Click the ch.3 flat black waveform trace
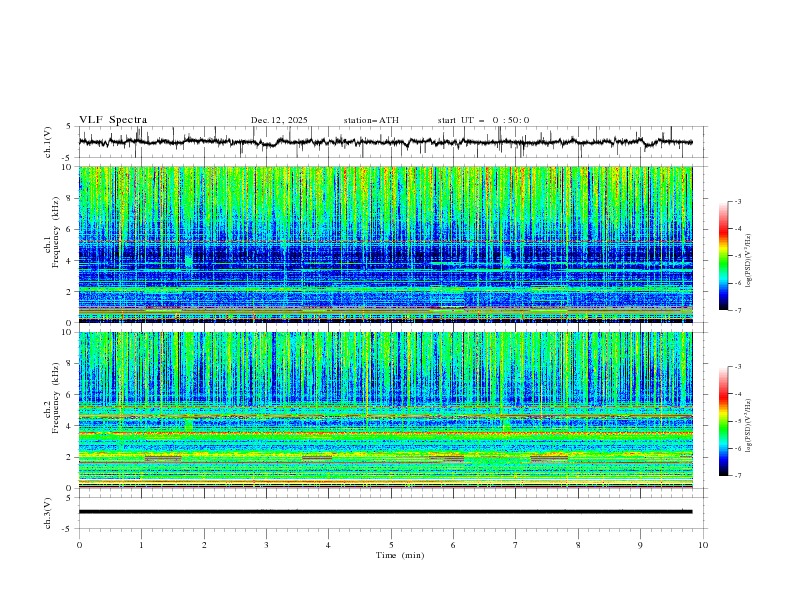 point(385,512)
